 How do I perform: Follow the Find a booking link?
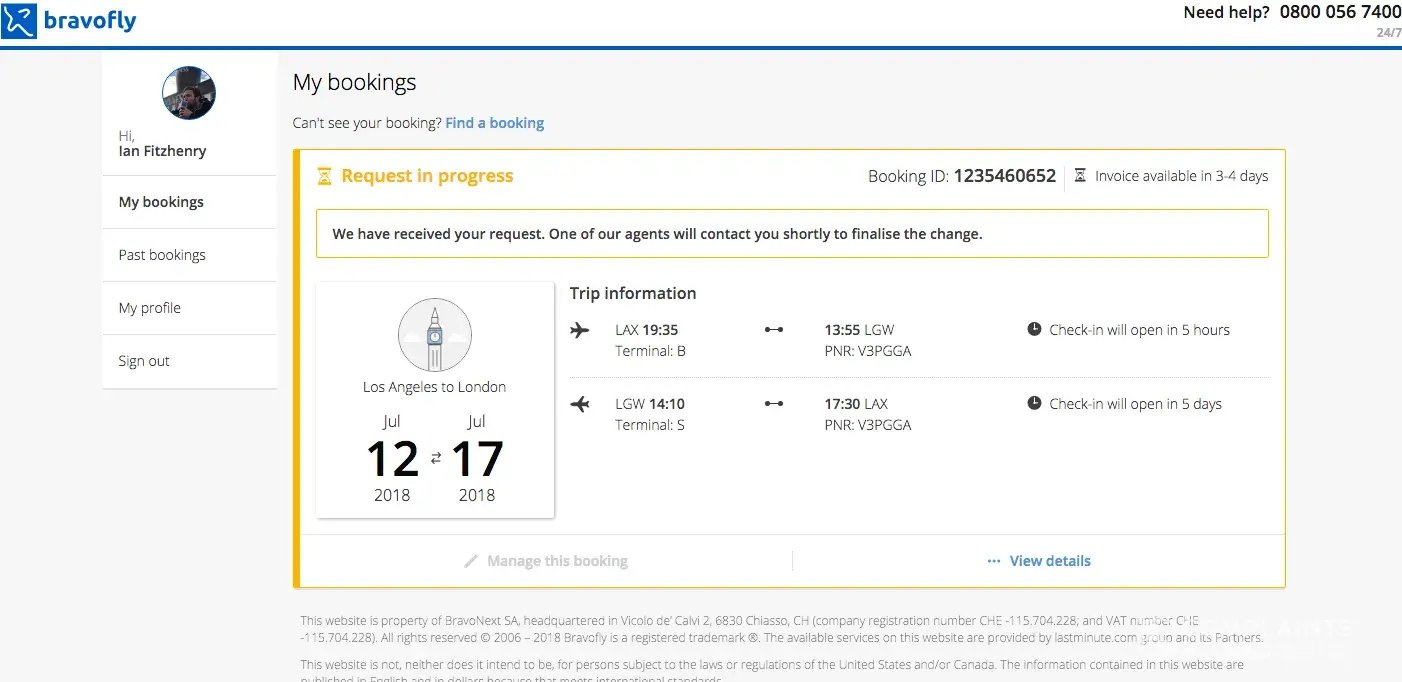[x=494, y=123]
